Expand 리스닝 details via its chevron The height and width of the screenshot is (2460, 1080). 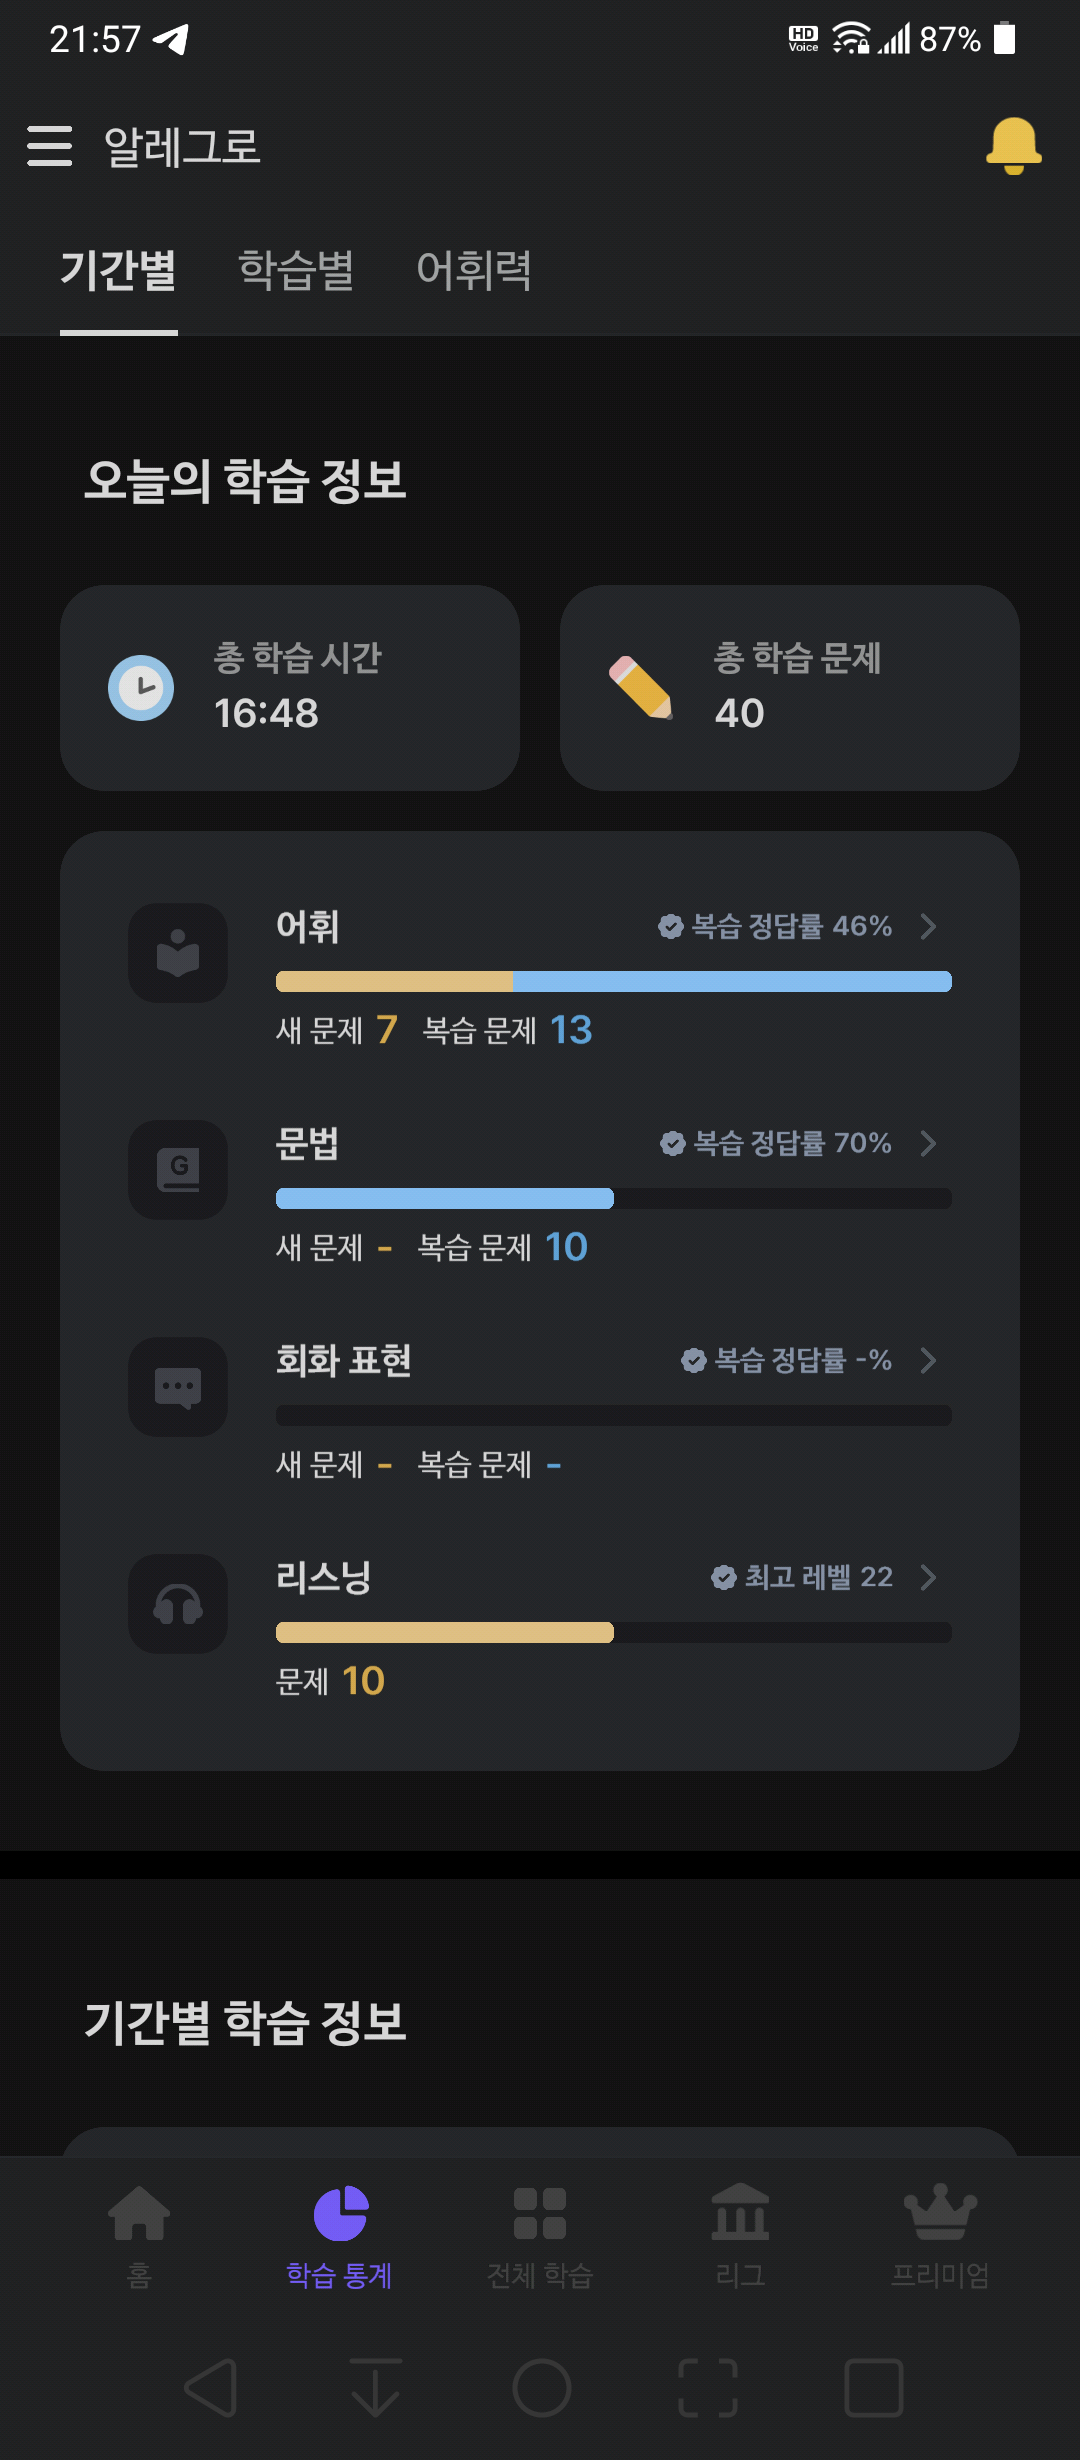(928, 1577)
